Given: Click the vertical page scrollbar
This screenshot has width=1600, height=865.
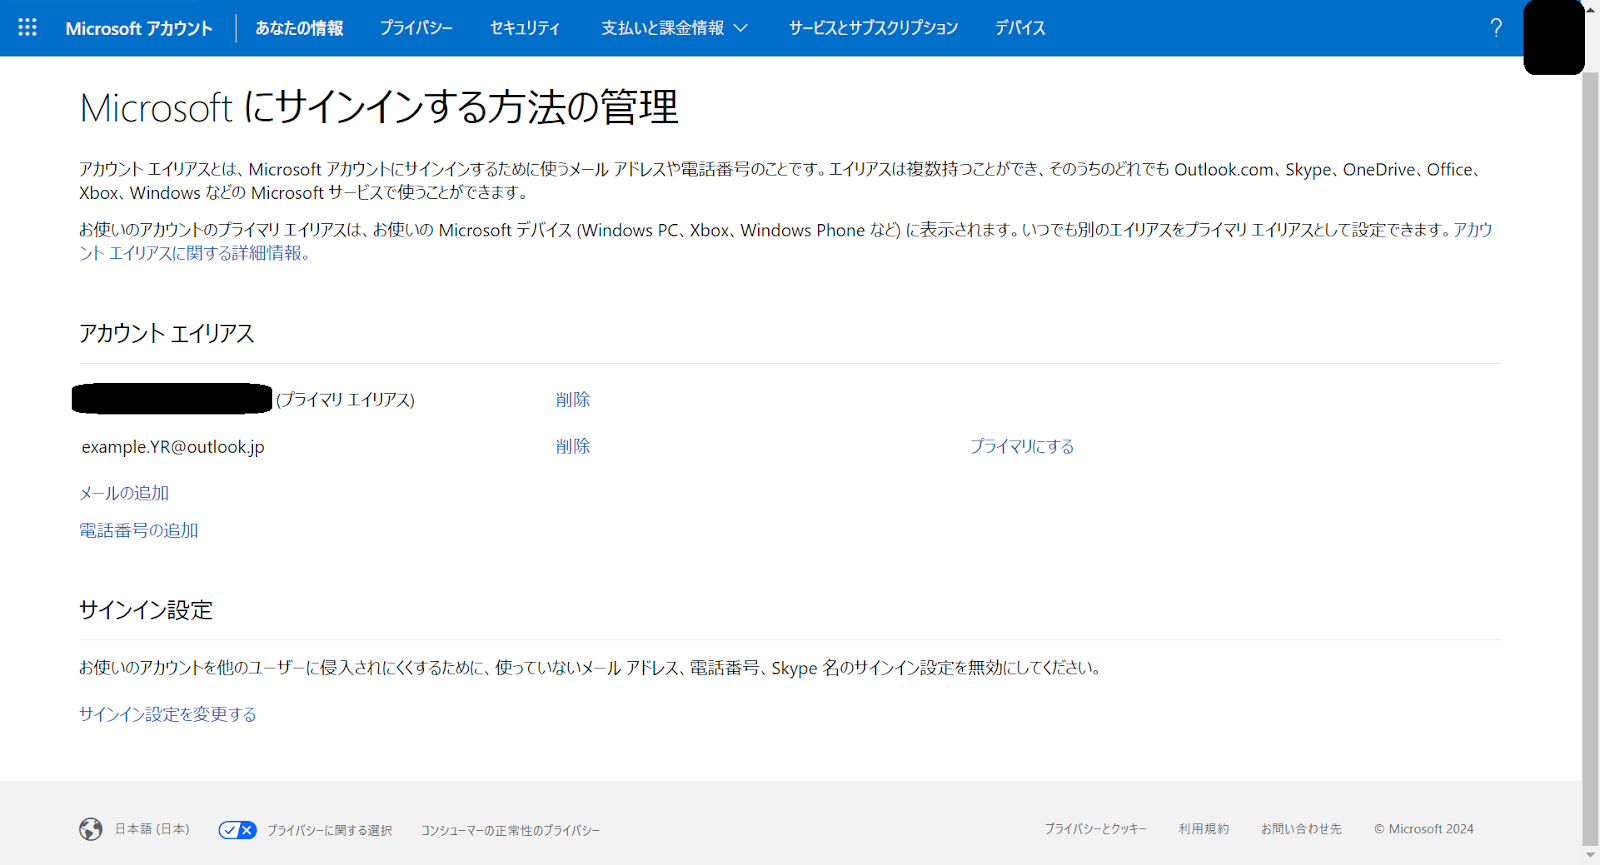Looking at the screenshot, I should click(1590, 460).
